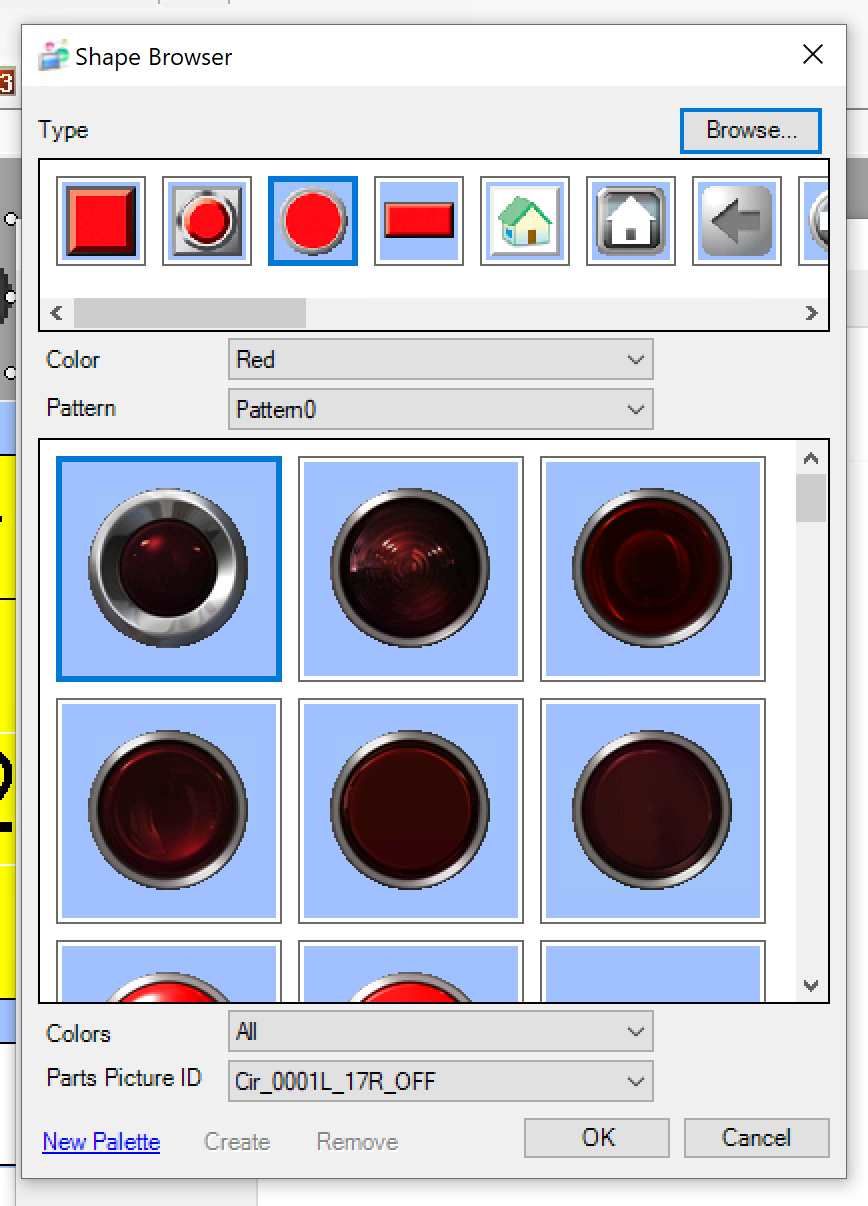Select the chrome-ringed dark red lamp thumbnail
The height and width of the screenshot is (1206, 868).
click(x=169, y=568)
